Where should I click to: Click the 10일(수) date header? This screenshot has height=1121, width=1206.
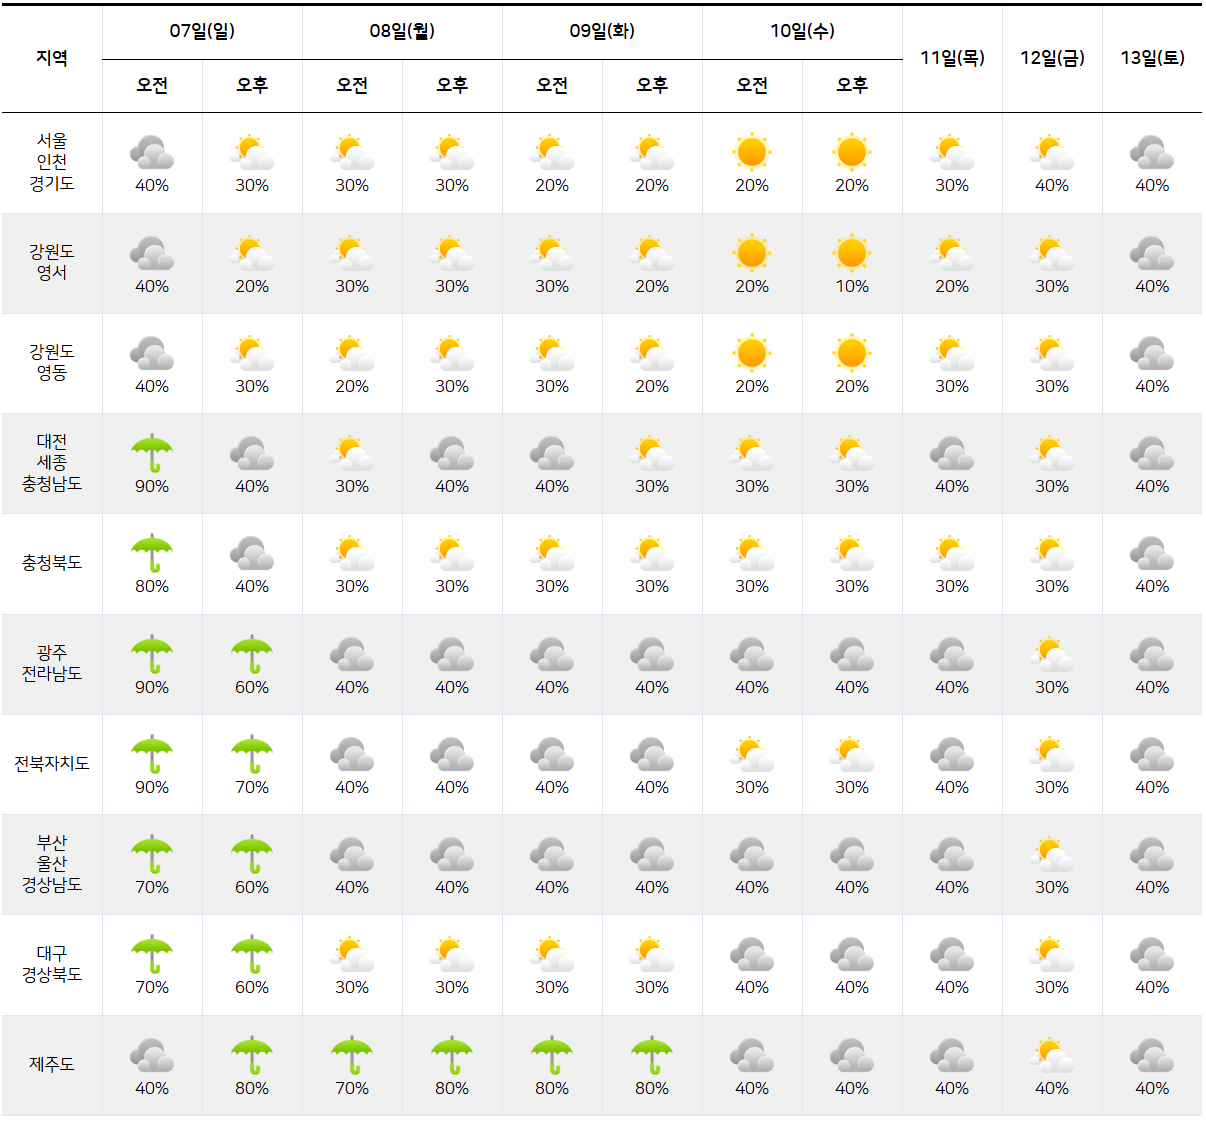(802, 31)
